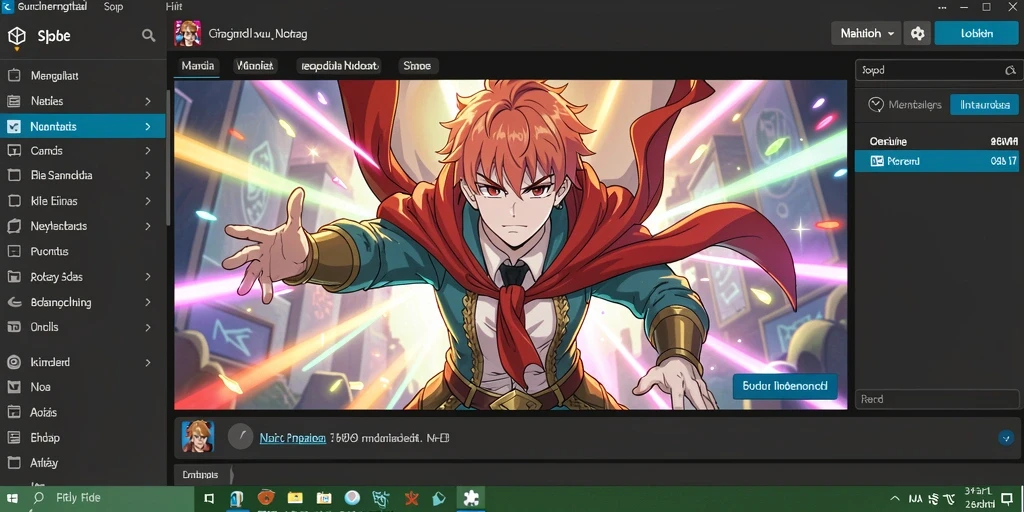Click the Mengafatt sidebar icon

click(x=14, y=75)
